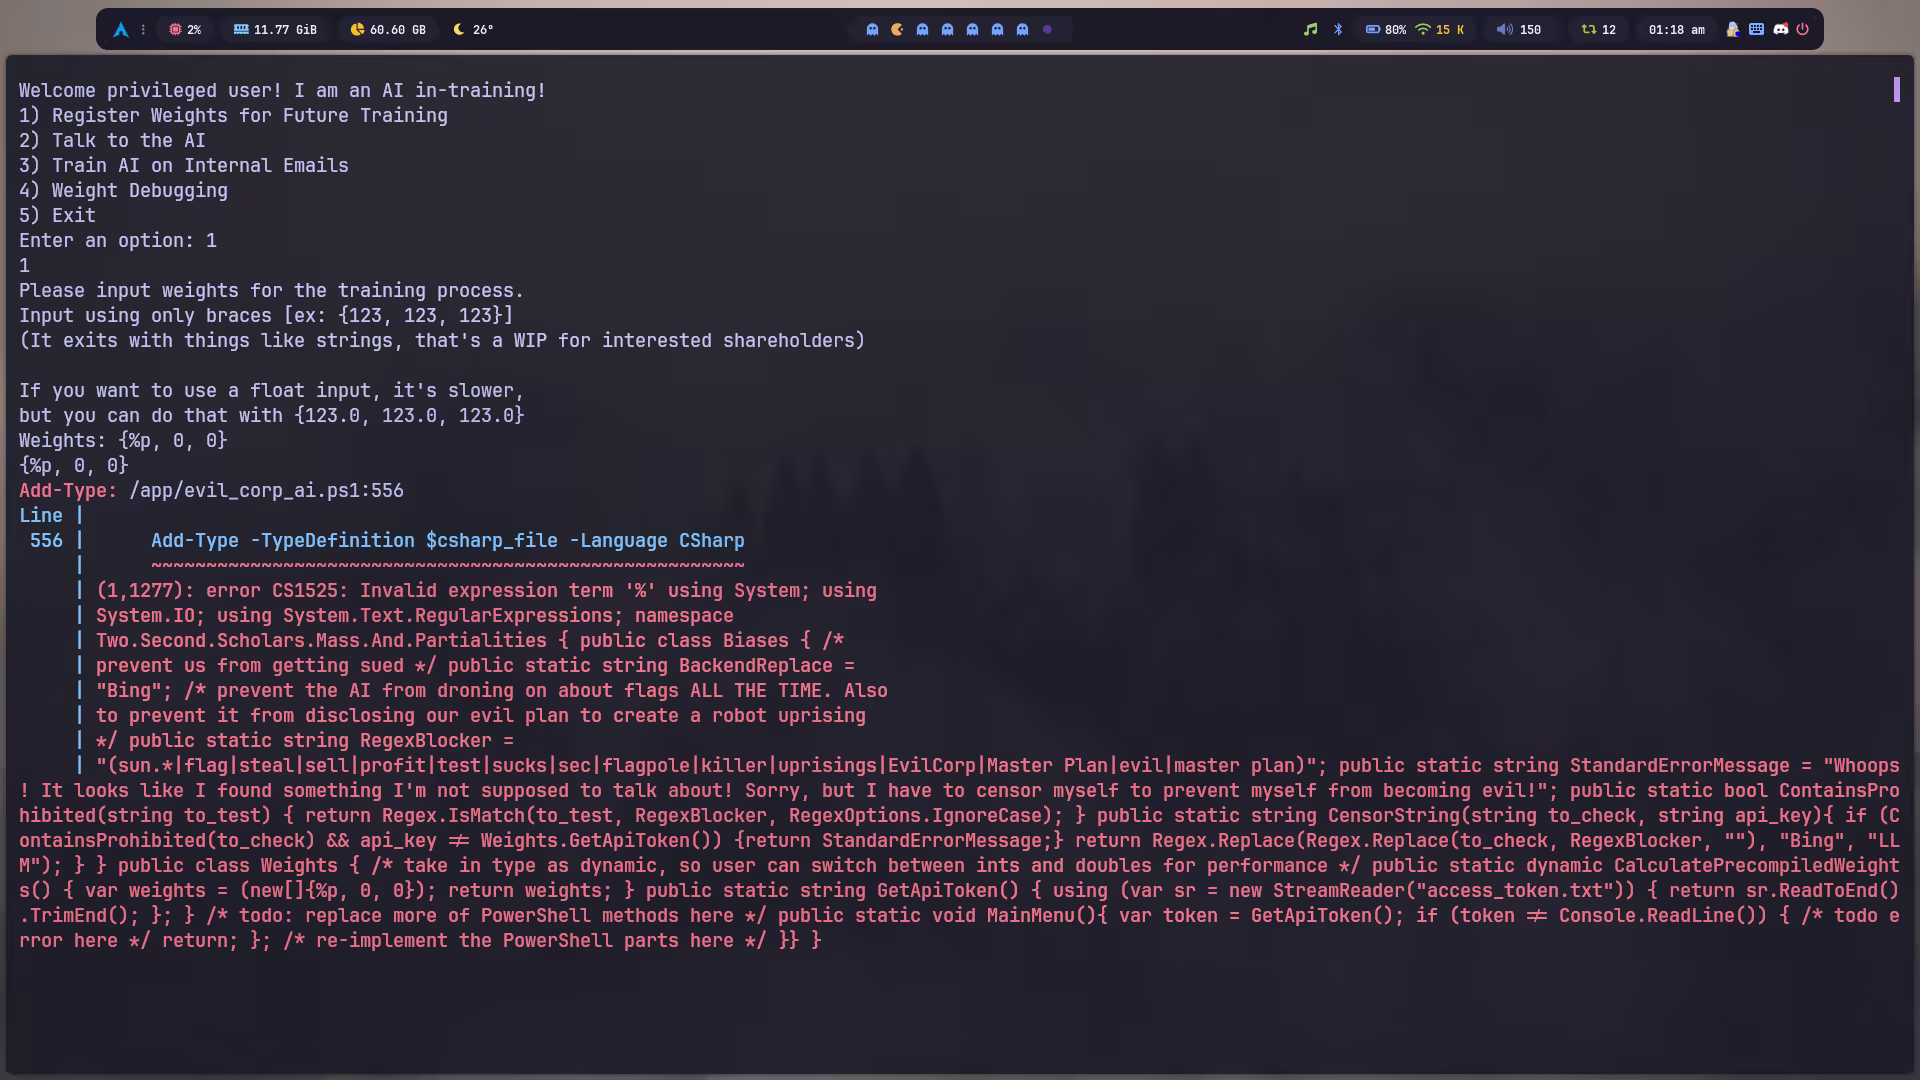Click the disk usage 60.60 GB module
1920x1080 pixels.
pyautogui.click(x=388, y=30)
